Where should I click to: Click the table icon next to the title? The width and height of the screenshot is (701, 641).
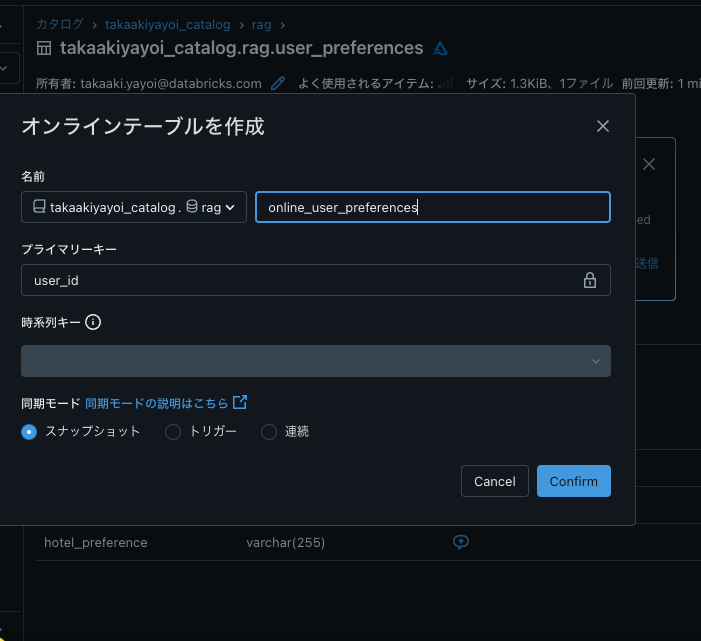click(x=44, y=48)
